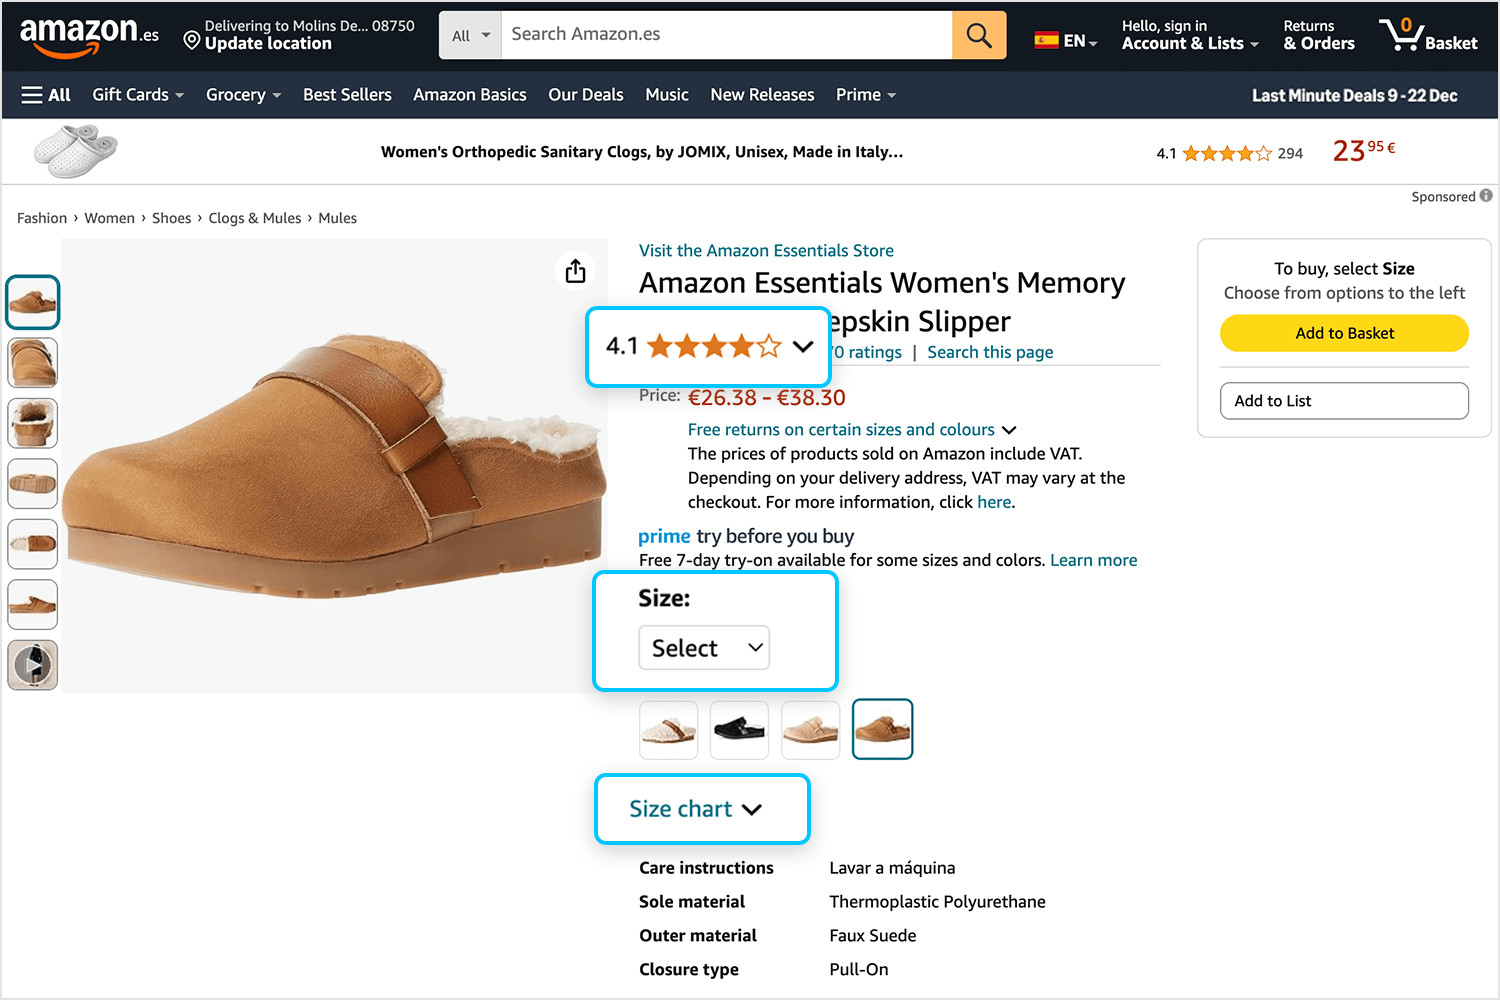Click the search magnifier button
1500x1000 pixels.
[x=979, y=36]
